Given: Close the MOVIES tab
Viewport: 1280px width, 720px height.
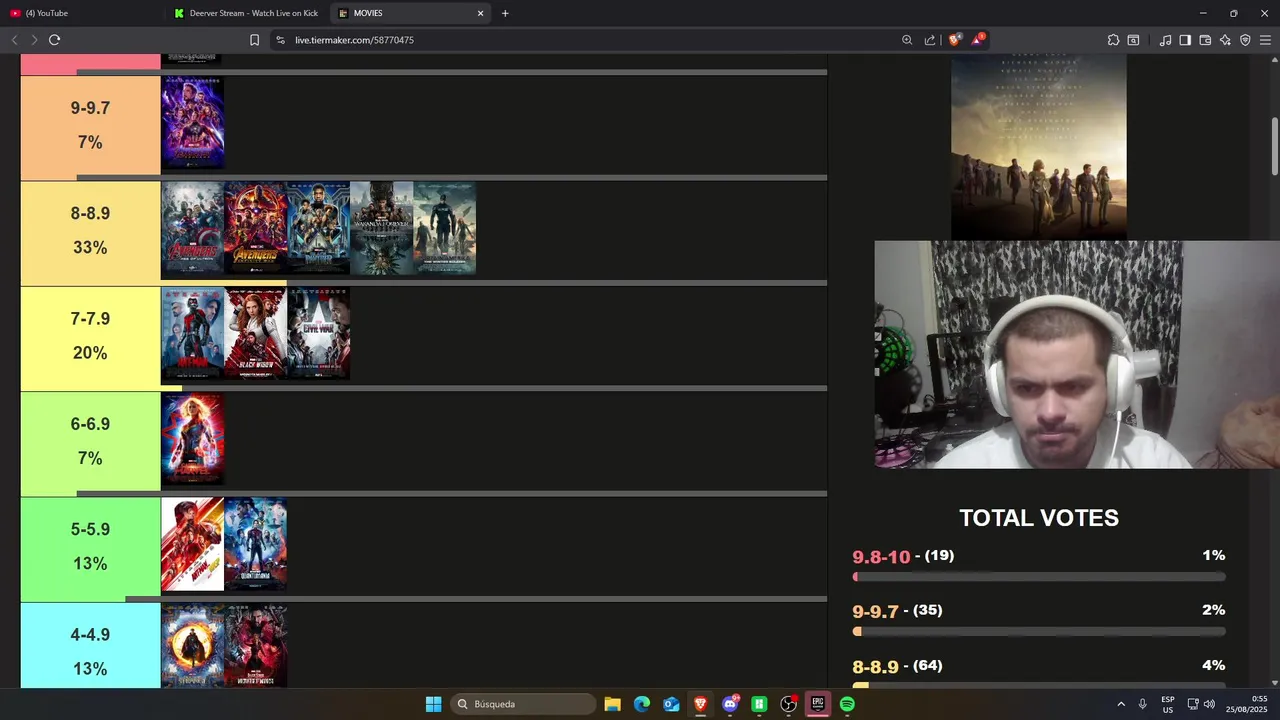Looking at the screenshot, I should click(480, 13).
